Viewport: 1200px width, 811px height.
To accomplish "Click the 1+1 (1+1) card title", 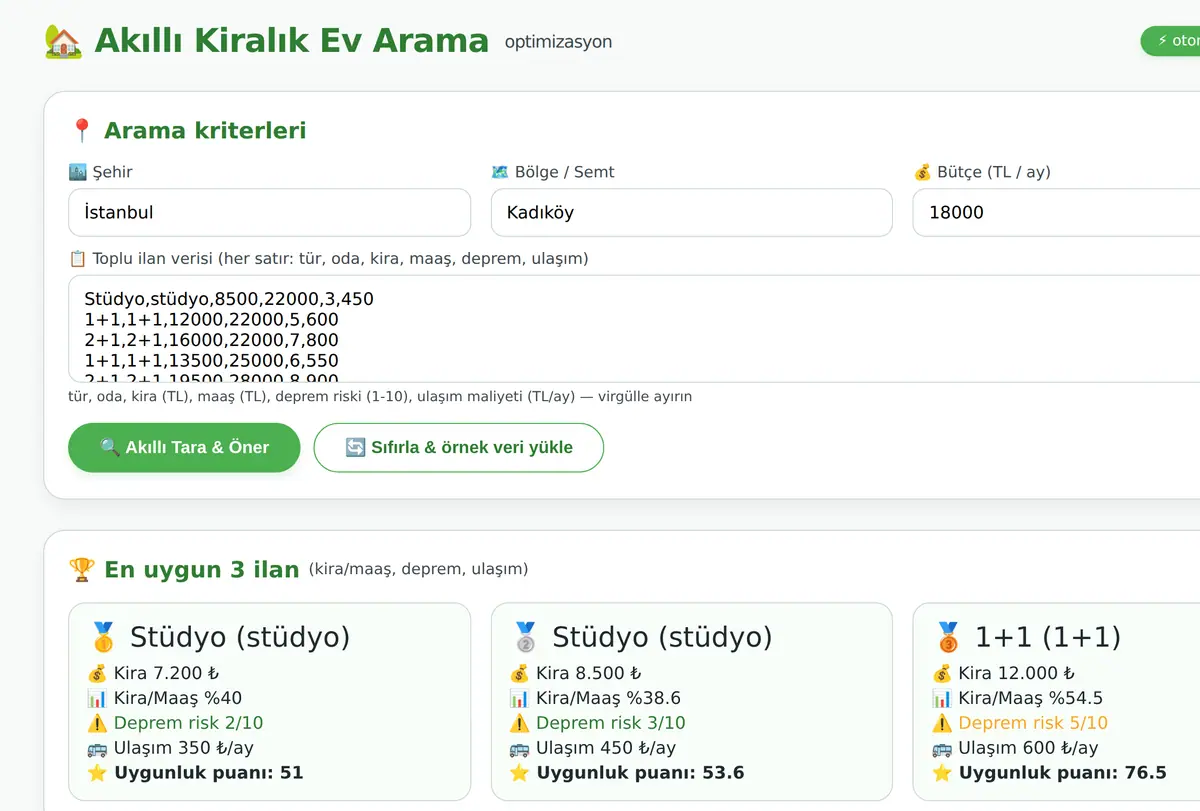I will click(x=1048, y=637).
